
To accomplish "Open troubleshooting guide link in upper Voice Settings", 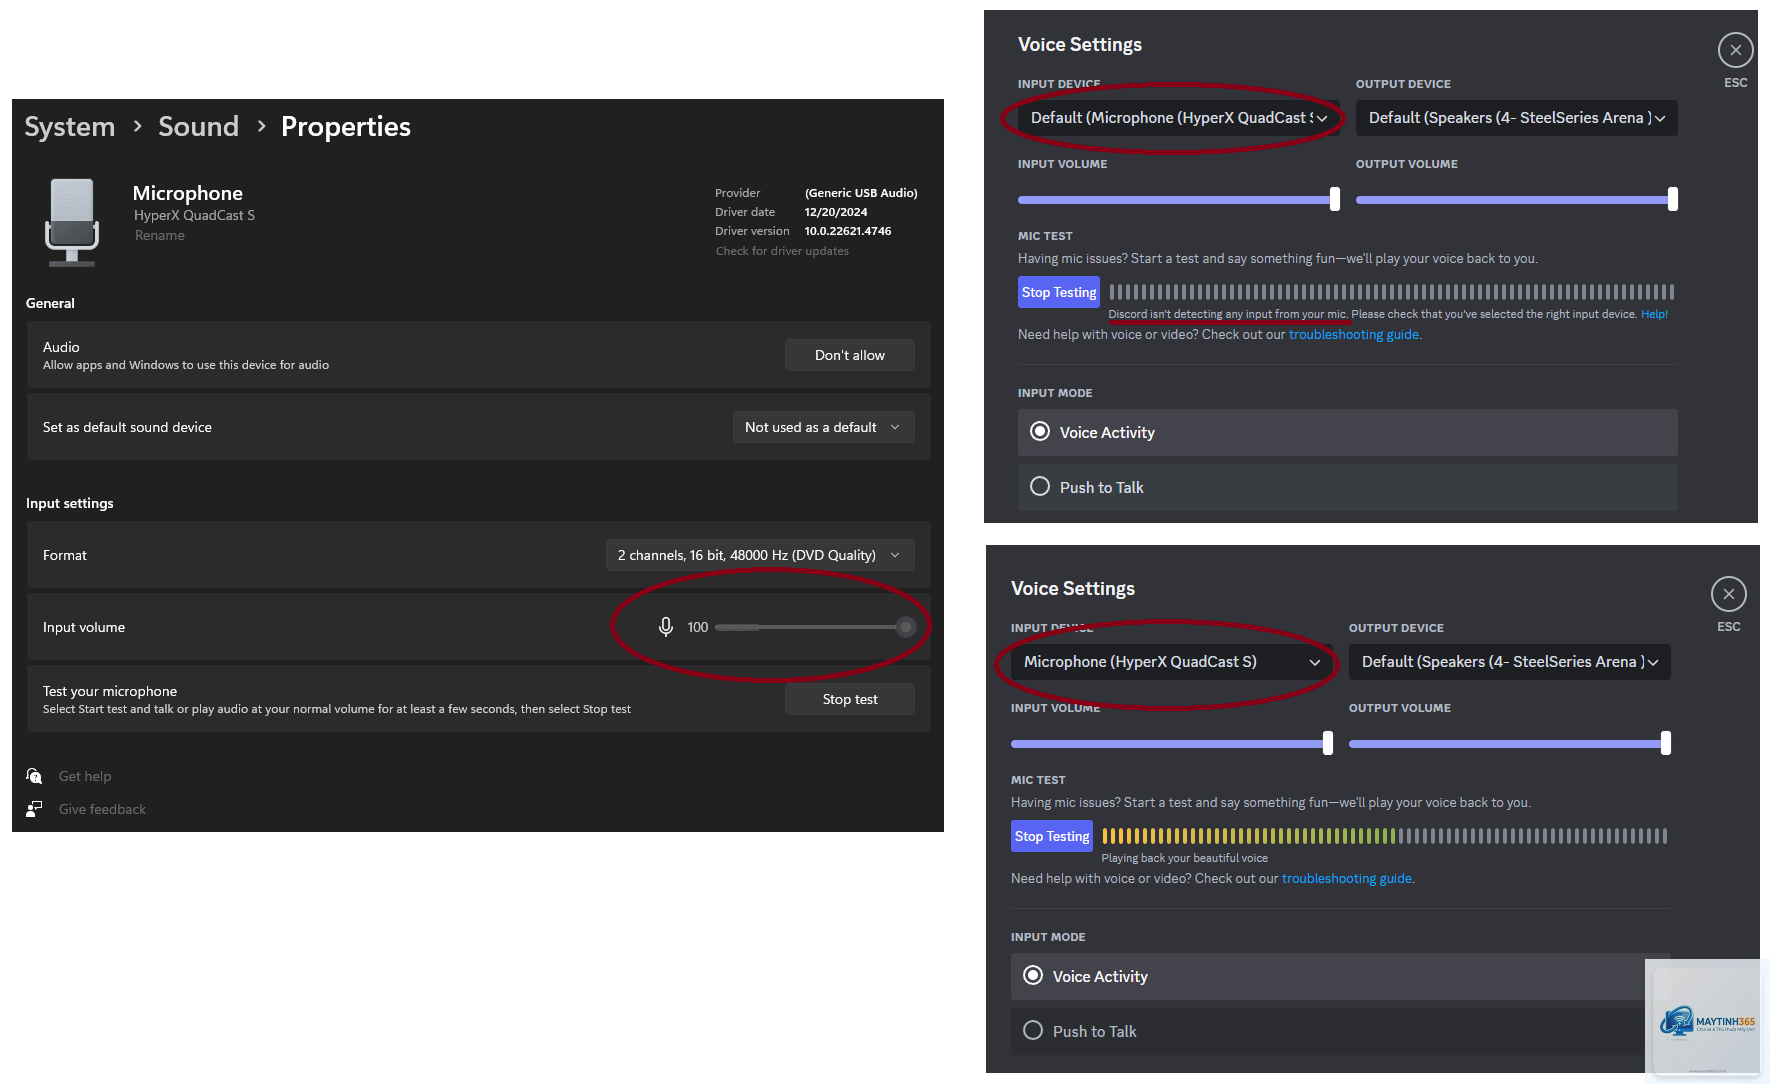I will (1354, 335).
